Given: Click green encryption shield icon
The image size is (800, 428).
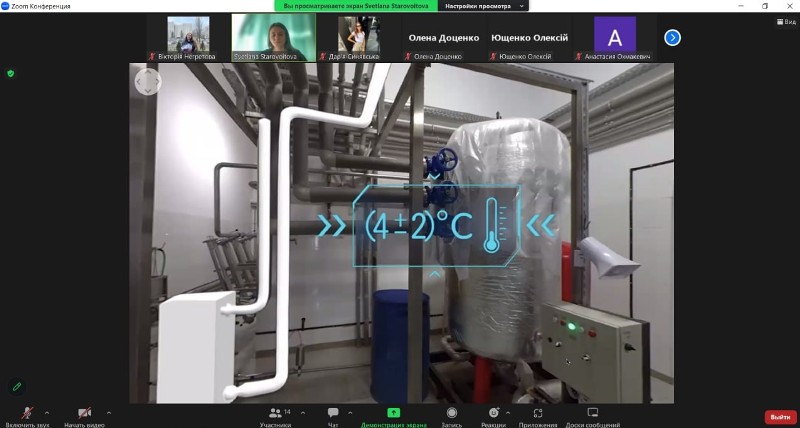Looking at the screenshot, I should point(11,73).
